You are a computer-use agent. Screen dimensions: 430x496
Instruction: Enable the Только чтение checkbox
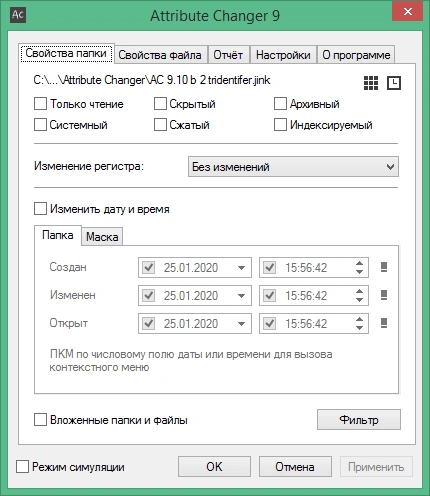point(40,104)
